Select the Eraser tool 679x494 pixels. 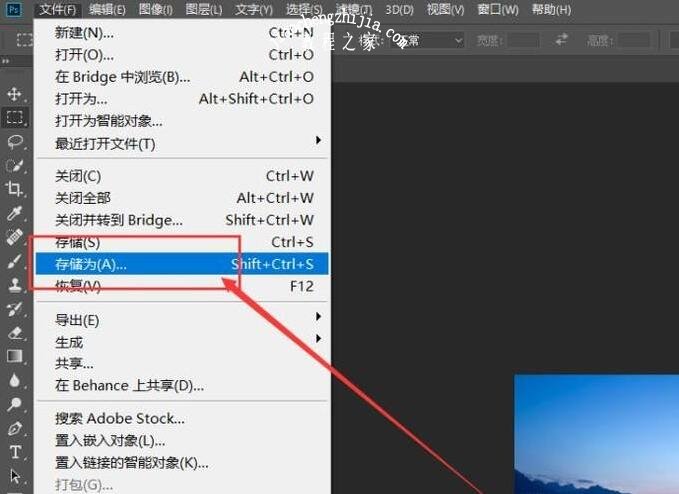(x=15, y=333)
